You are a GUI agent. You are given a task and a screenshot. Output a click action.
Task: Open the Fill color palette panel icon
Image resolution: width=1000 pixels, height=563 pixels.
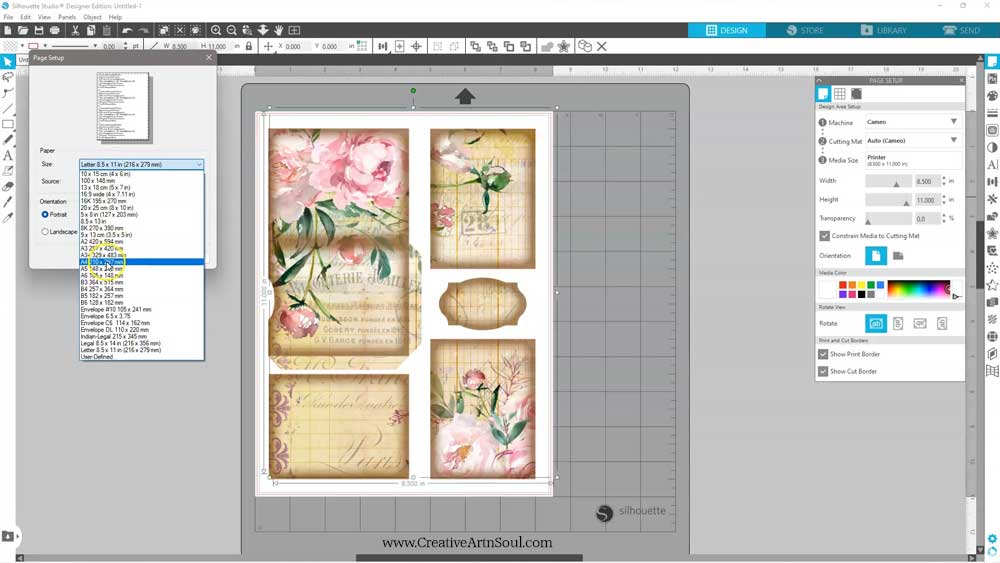coord(992,96)
